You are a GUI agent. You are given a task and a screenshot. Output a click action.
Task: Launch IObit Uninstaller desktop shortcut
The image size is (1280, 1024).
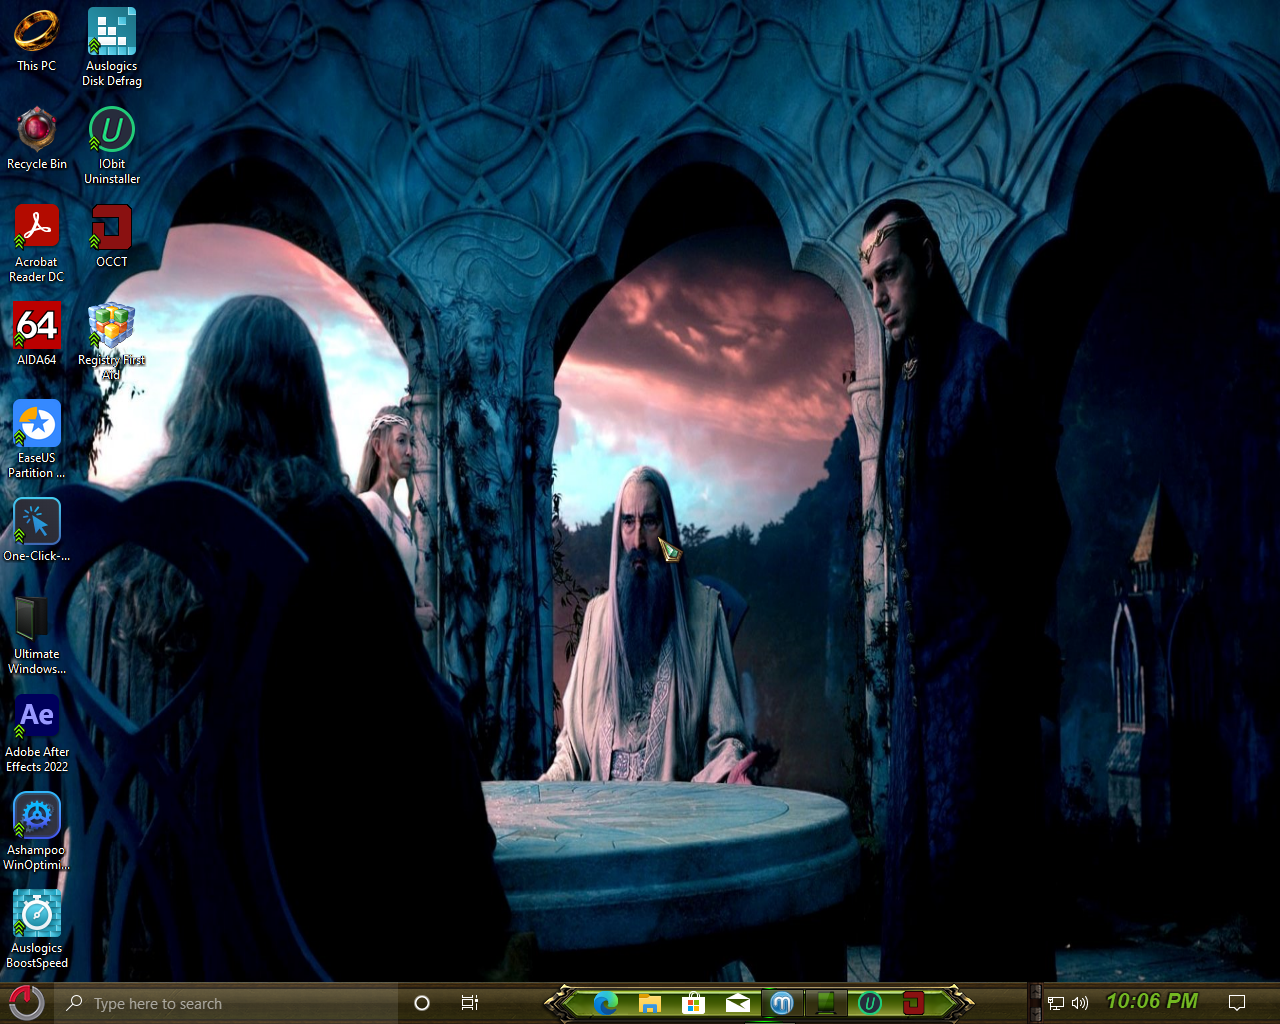coord(112,145)
